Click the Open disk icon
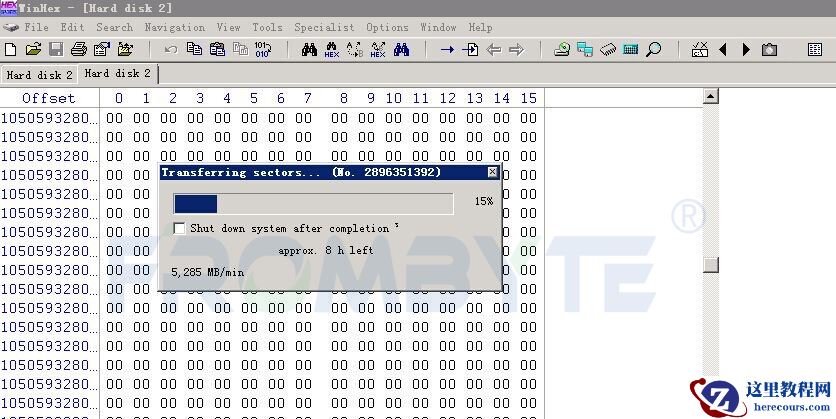The height and width of the screenshot is (419, 836). pyautogui.click(x=561, y=50)
